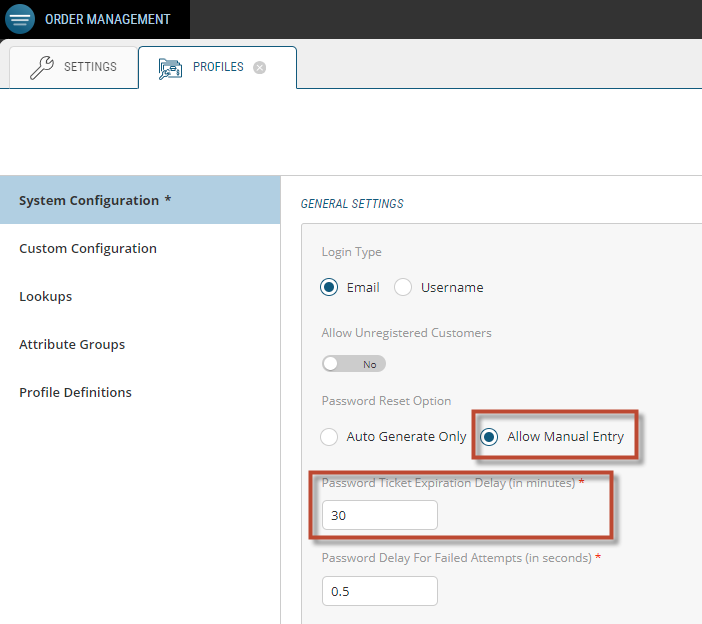Viewport: 702px width, 624px height.
Task: Select the Email login type
Action: coord(329,288)
